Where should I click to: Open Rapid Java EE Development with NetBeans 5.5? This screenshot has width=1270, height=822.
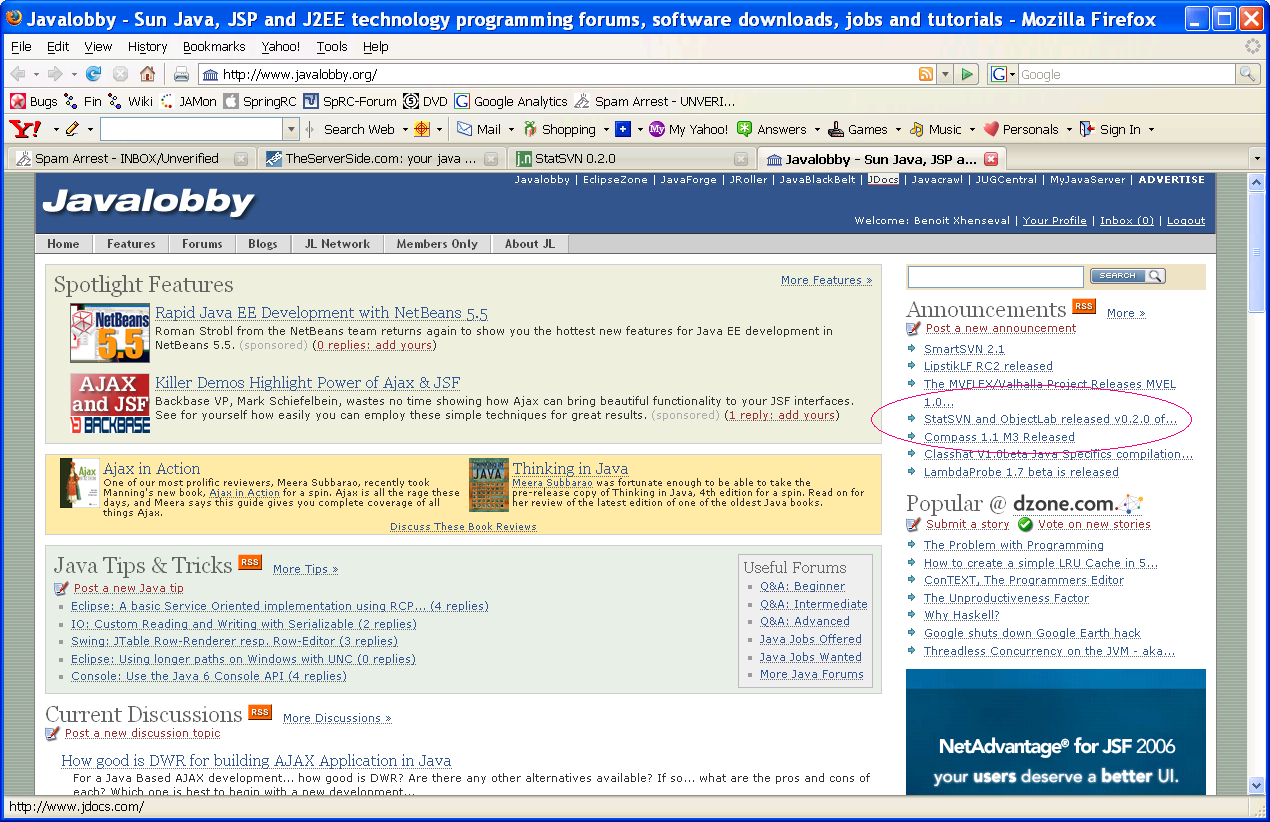[x=321, y=313]
